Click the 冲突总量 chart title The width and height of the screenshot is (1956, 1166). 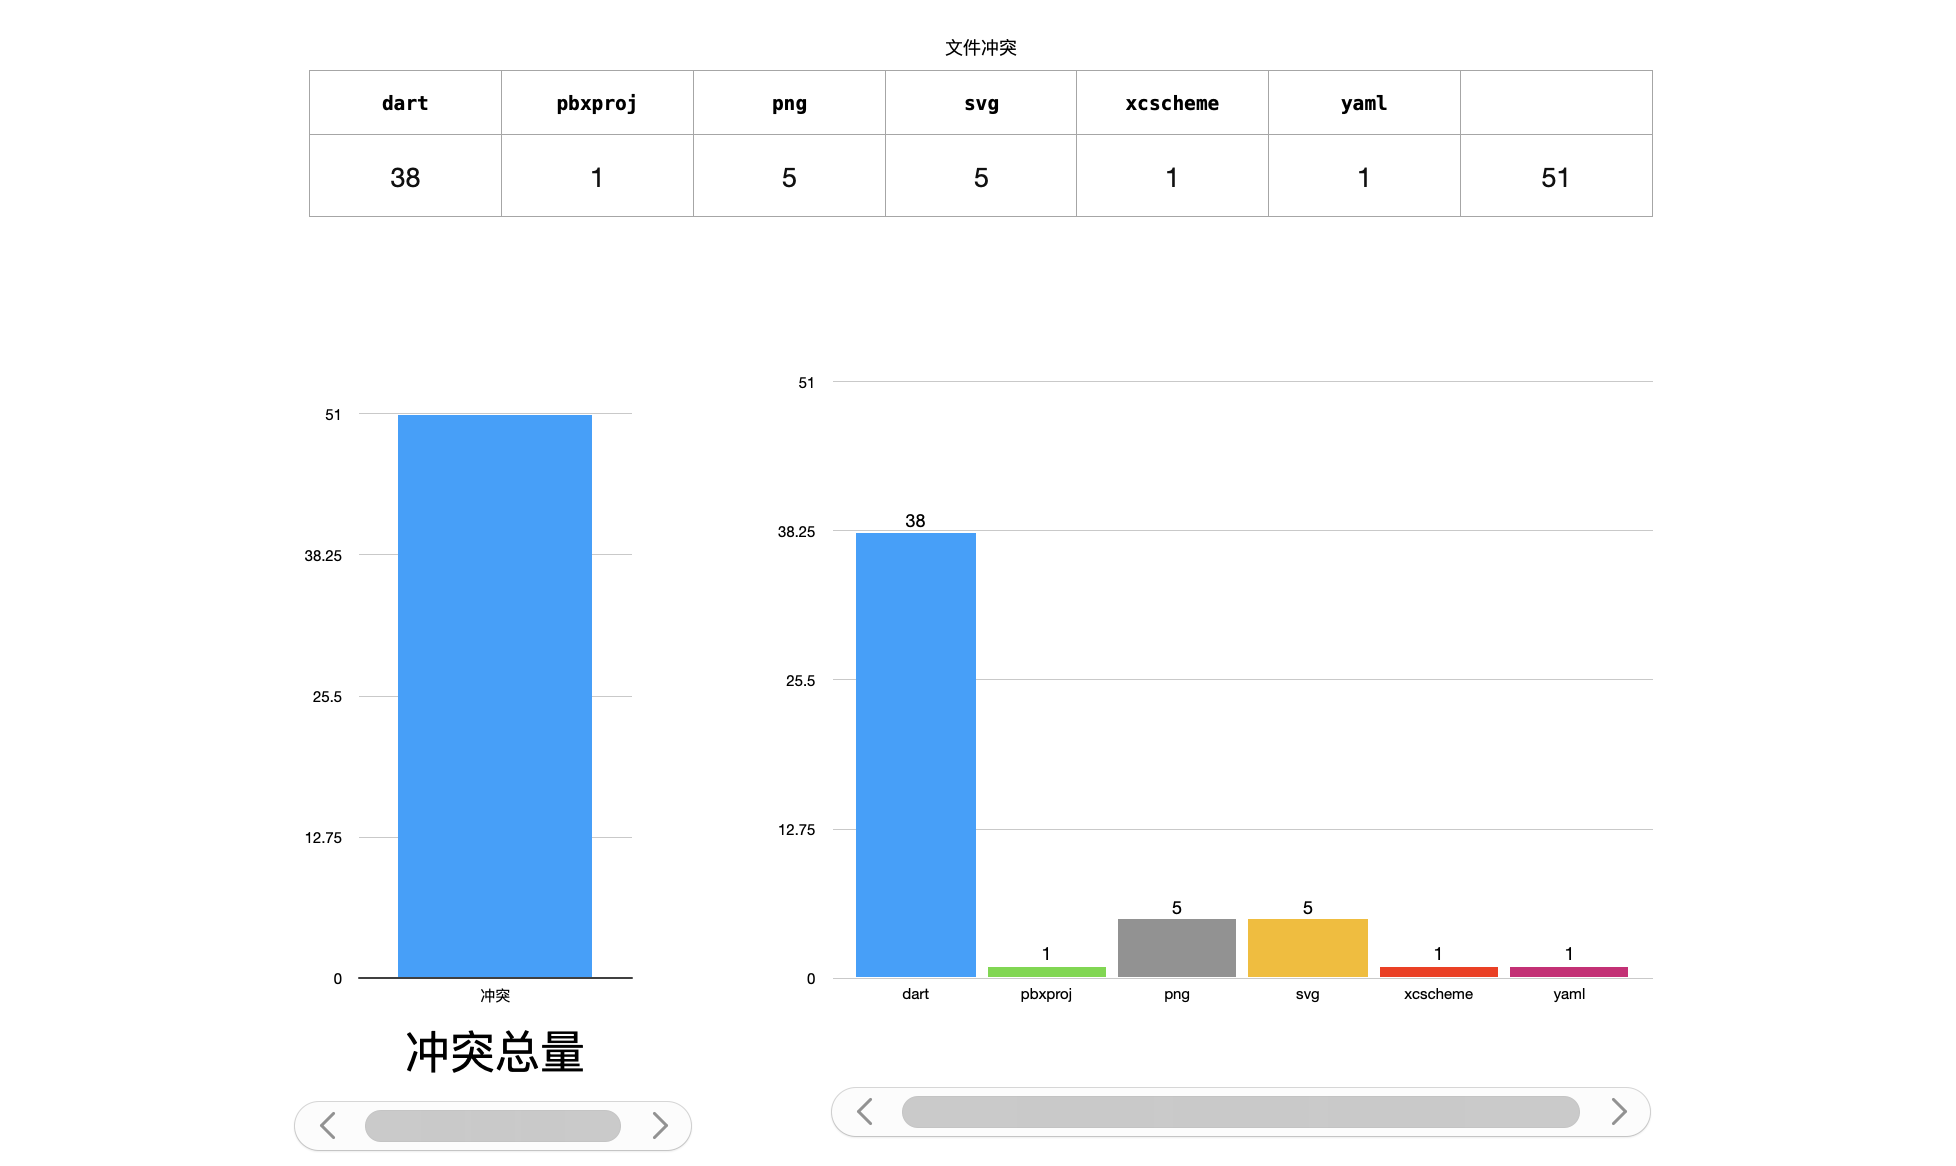pyautogui.click(x=495, y=1053)
